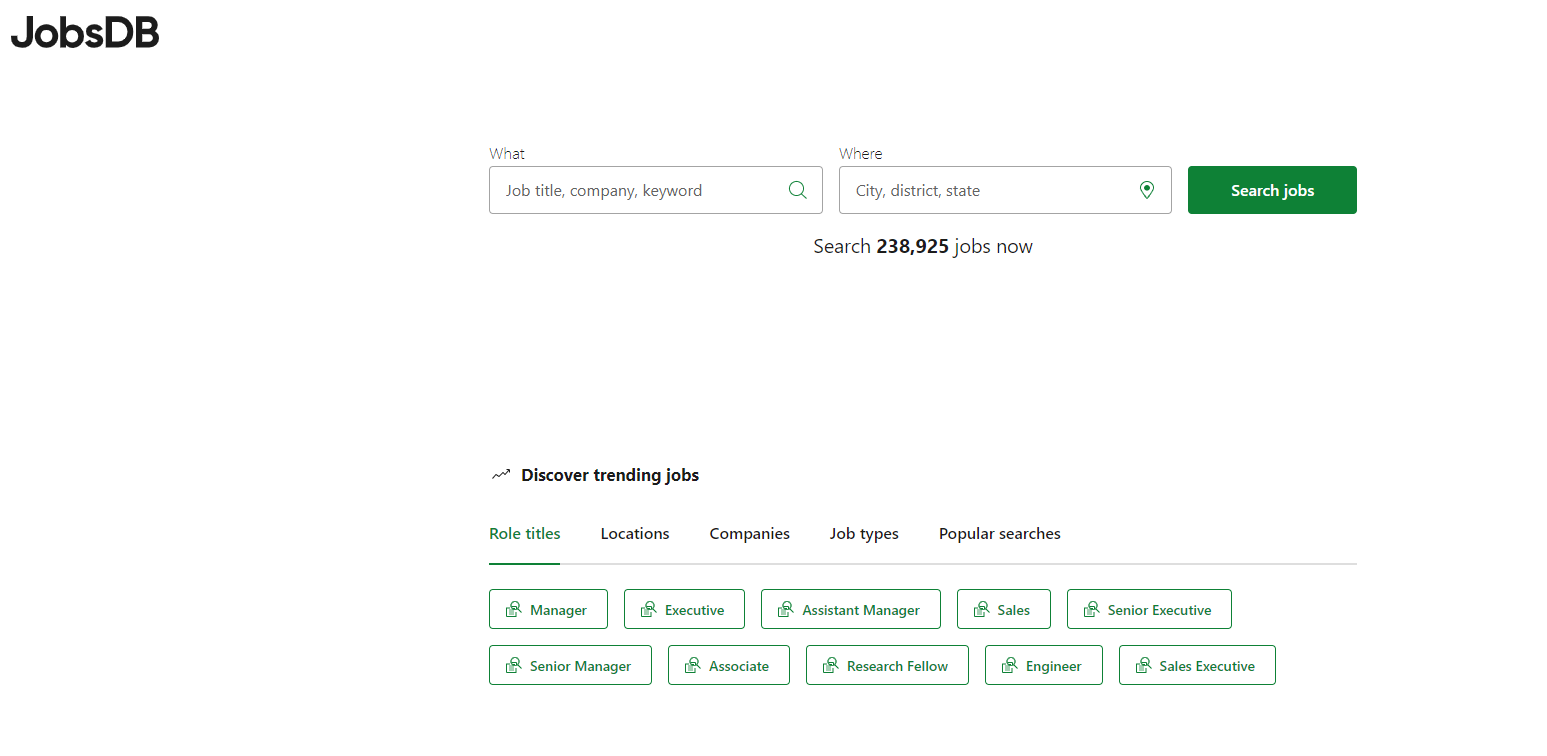Screen dimensions: 1547x756
Task: Click the location pin icon
Action: tap(1147, 190)
